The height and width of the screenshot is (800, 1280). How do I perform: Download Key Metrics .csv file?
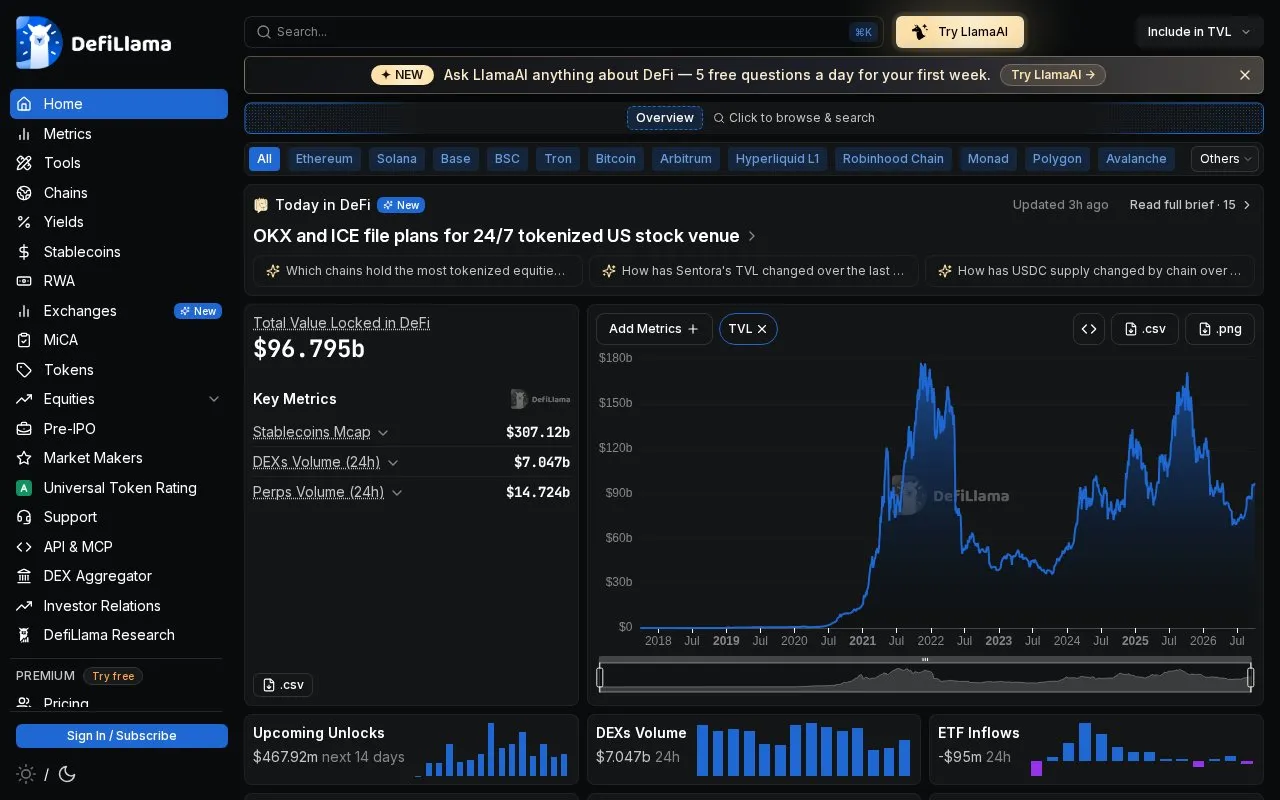(283, 685)
